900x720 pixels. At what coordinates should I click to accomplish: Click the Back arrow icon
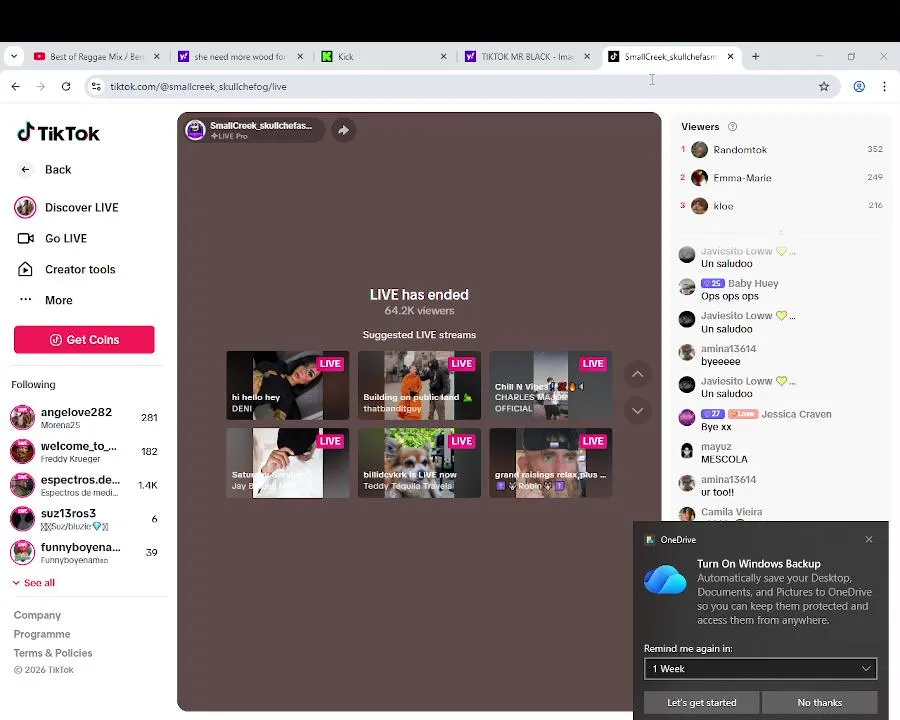point(25,169)
